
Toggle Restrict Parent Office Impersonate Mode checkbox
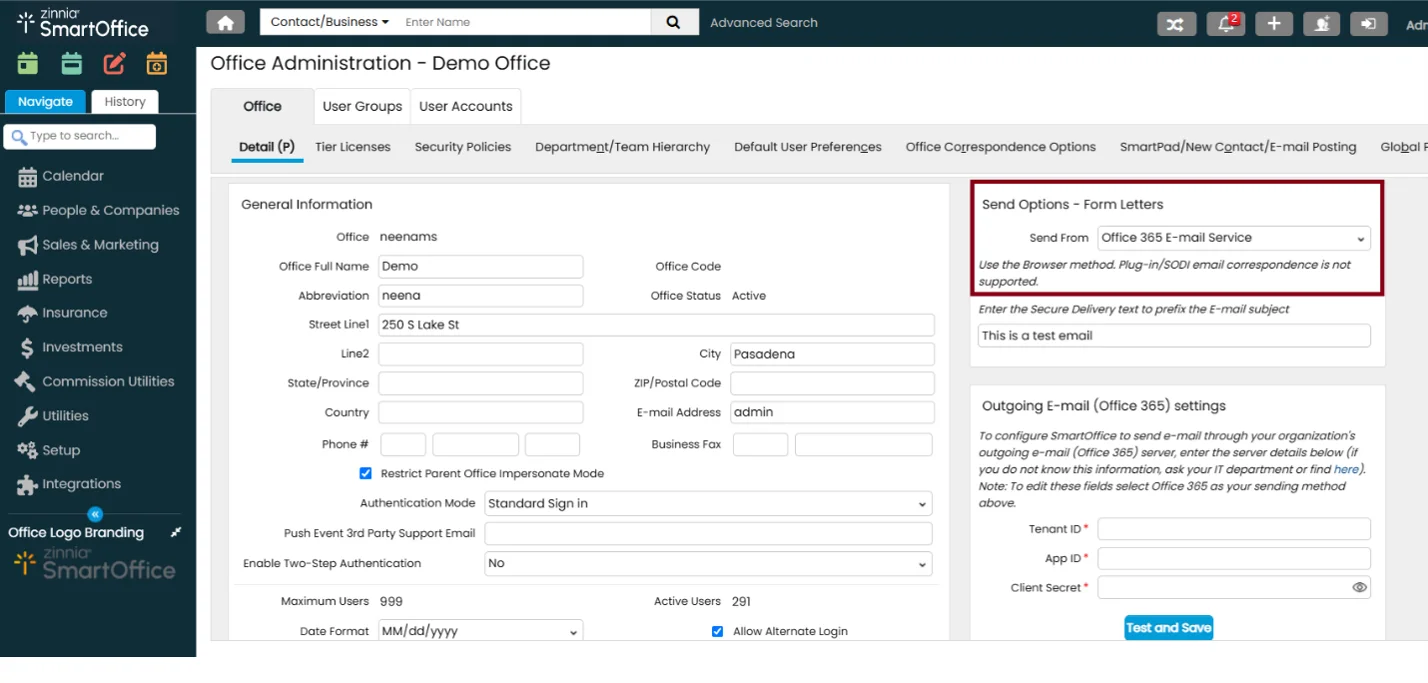coord(366,473)
